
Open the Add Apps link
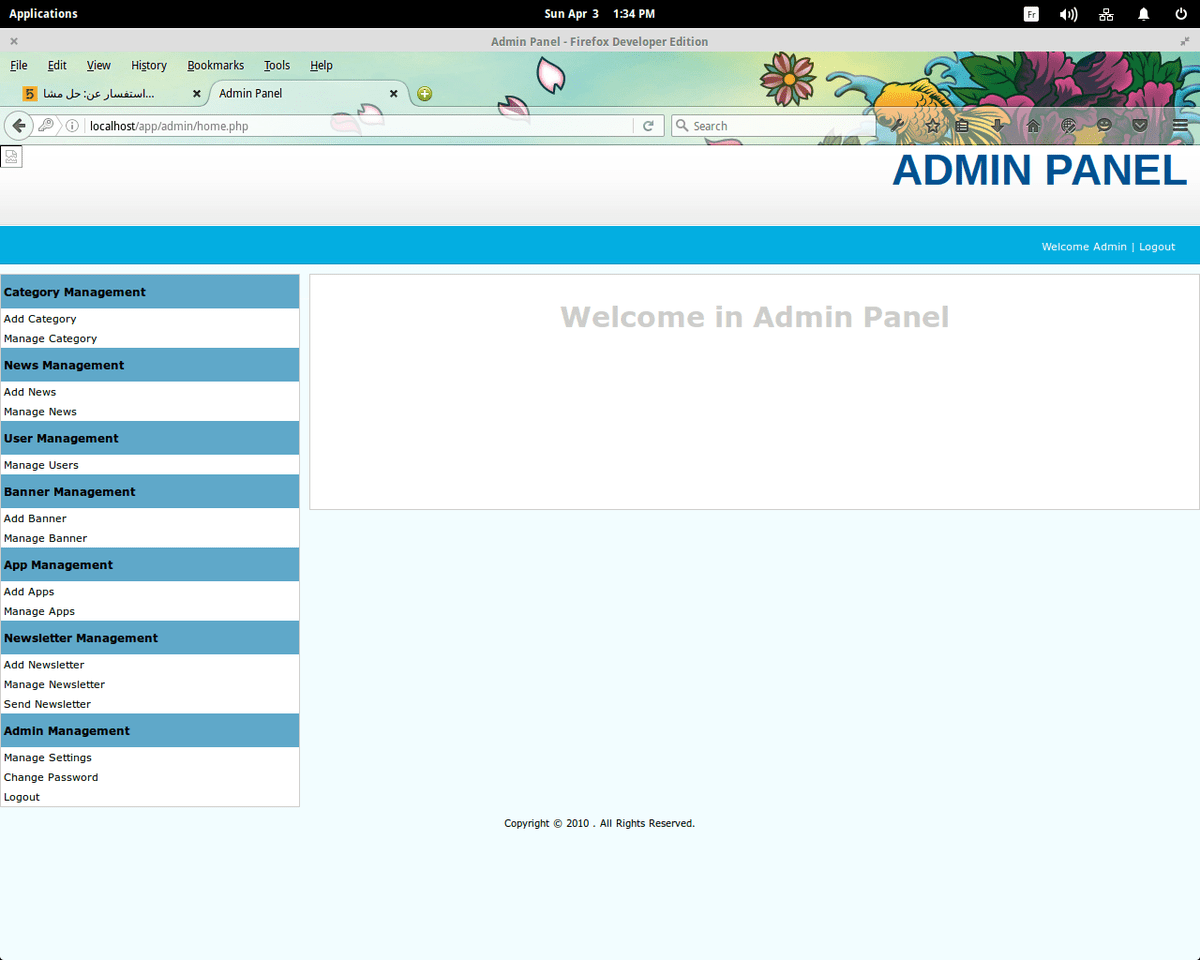pos(29,592)
